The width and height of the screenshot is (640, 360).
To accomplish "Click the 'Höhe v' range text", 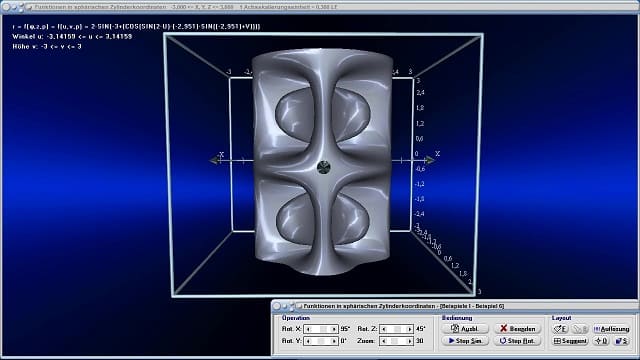I will [47, 47].
